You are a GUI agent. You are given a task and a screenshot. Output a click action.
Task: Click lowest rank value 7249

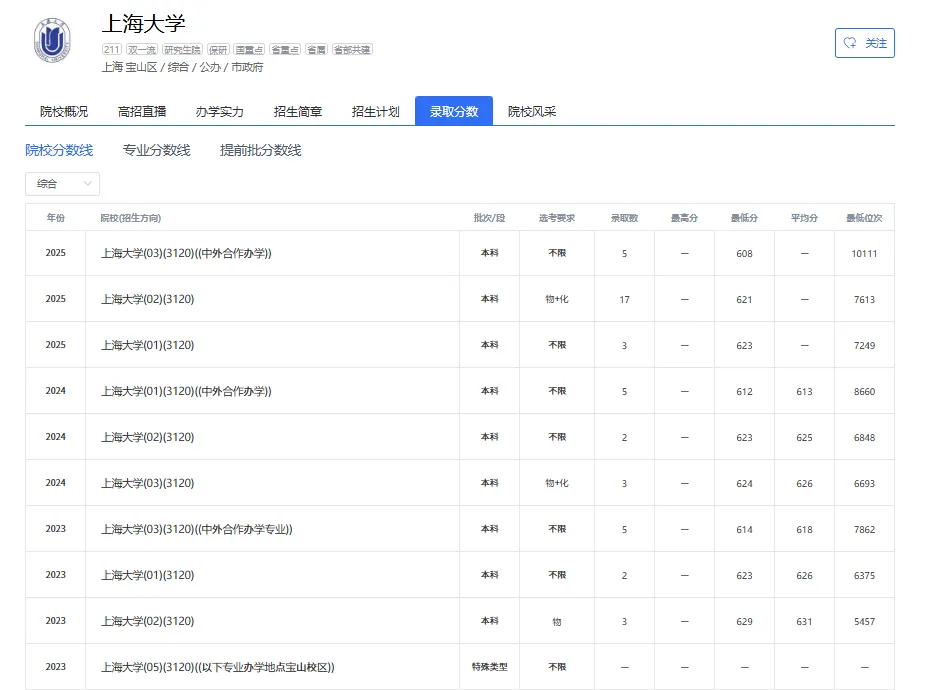[x=864, y=345]
